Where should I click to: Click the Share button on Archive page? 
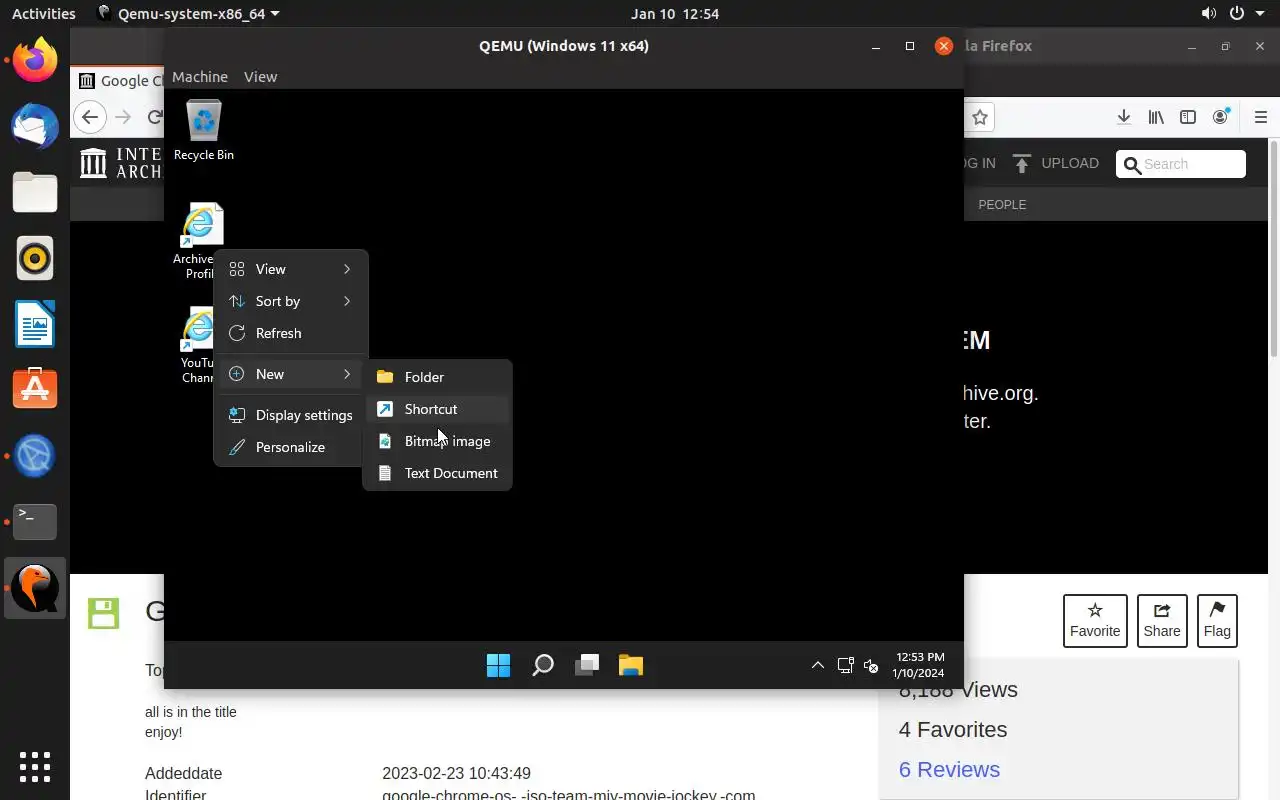[1162, 620]
